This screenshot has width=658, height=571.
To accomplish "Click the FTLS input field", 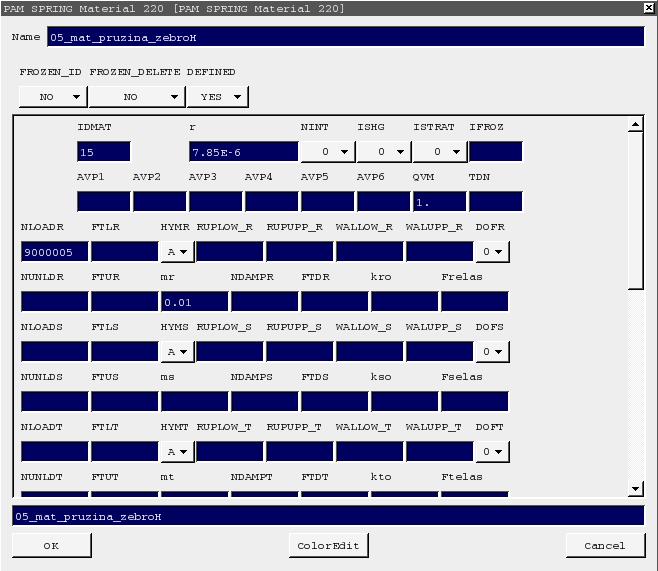I will pos(125,352).
